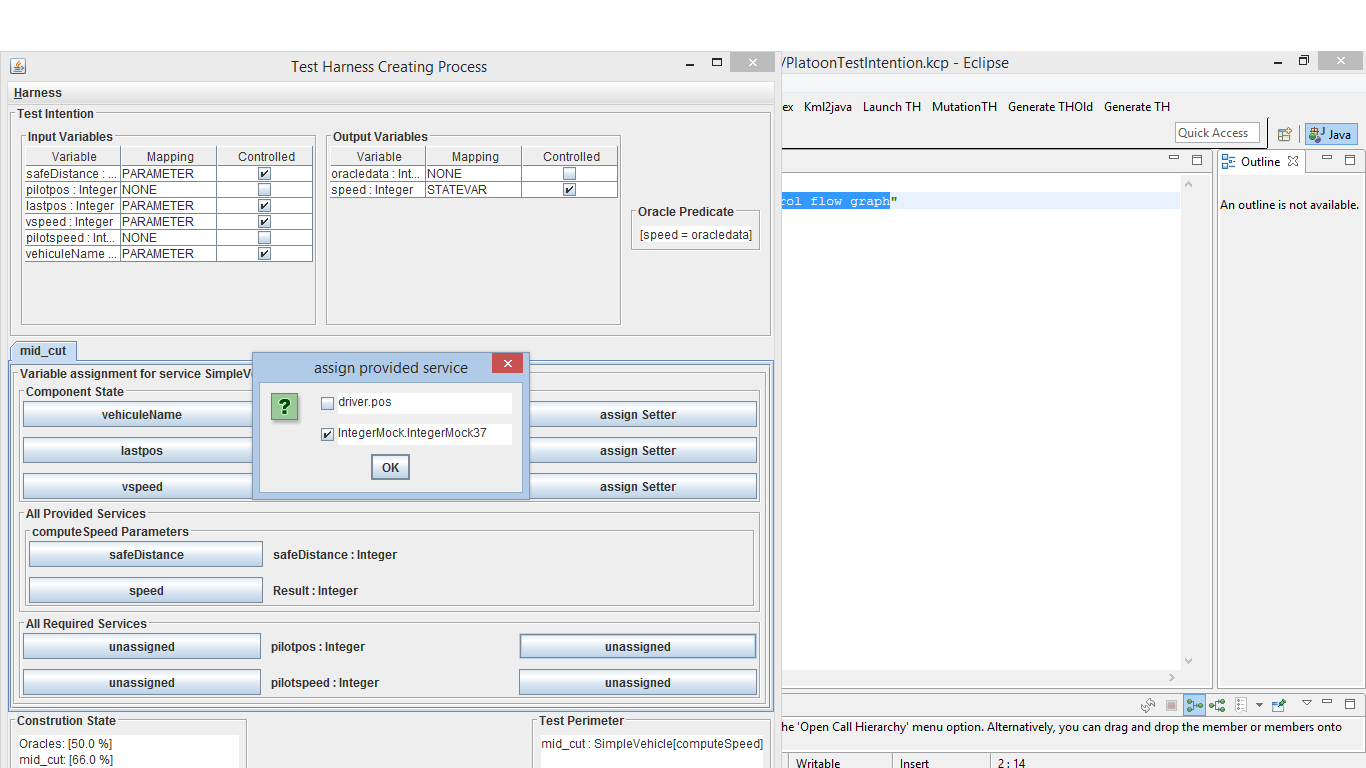Viewport: 1366px width, 768px height.
Task: Switch to the Java perspective
Action: [x=1331, y=134]
